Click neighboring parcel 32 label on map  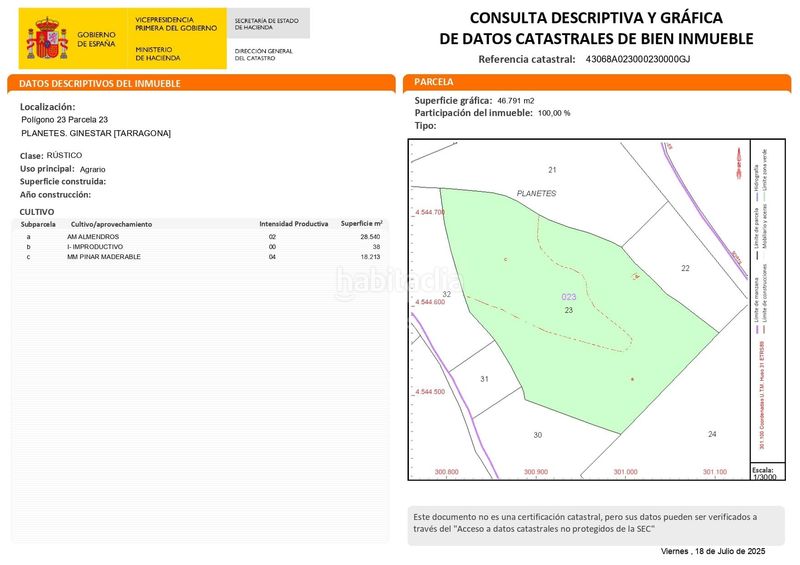pyautogui.click(x=446, y=294)
